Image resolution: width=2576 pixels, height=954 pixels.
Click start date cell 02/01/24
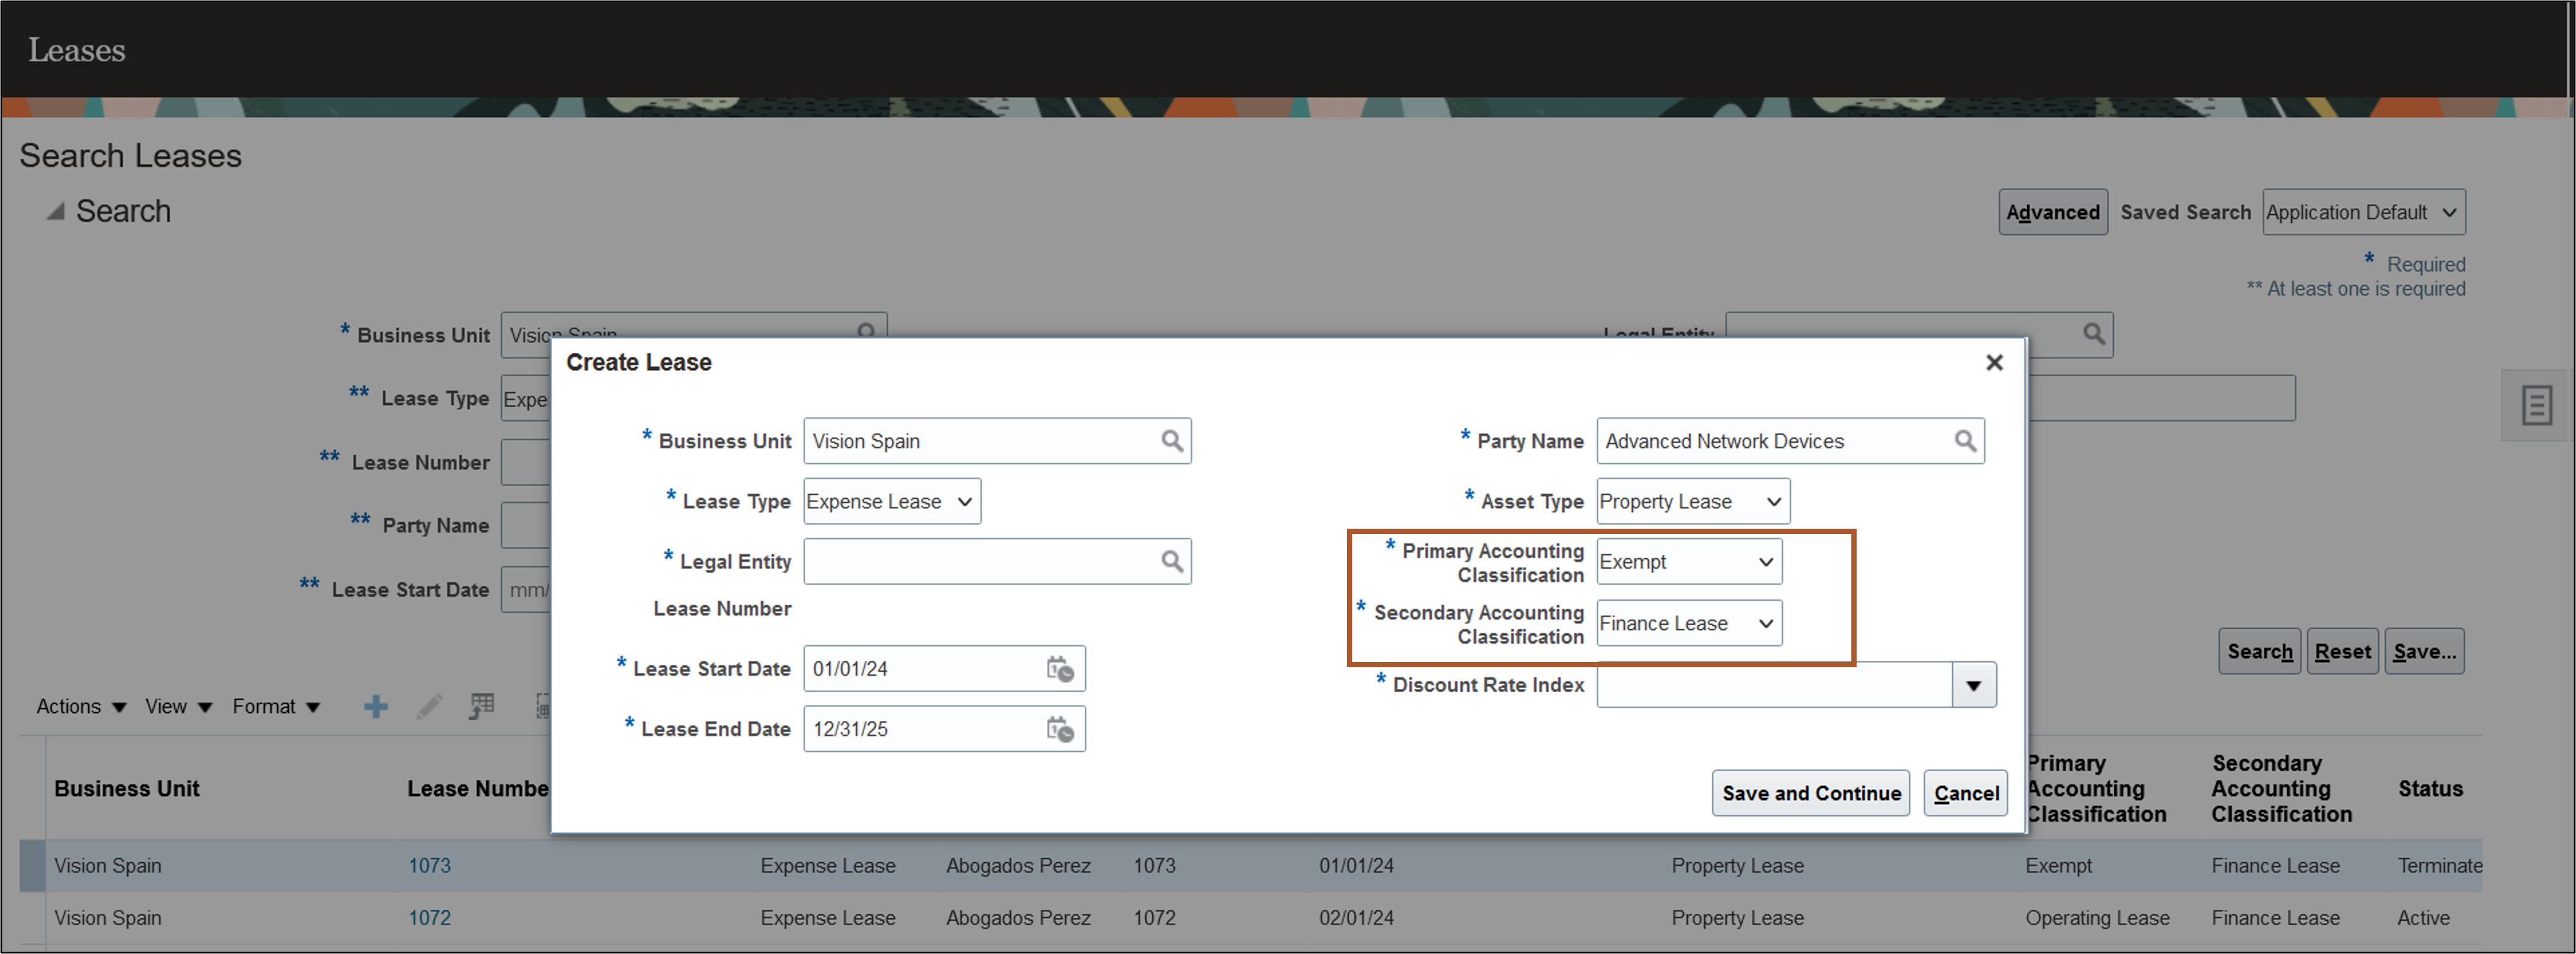(1356, 918)
